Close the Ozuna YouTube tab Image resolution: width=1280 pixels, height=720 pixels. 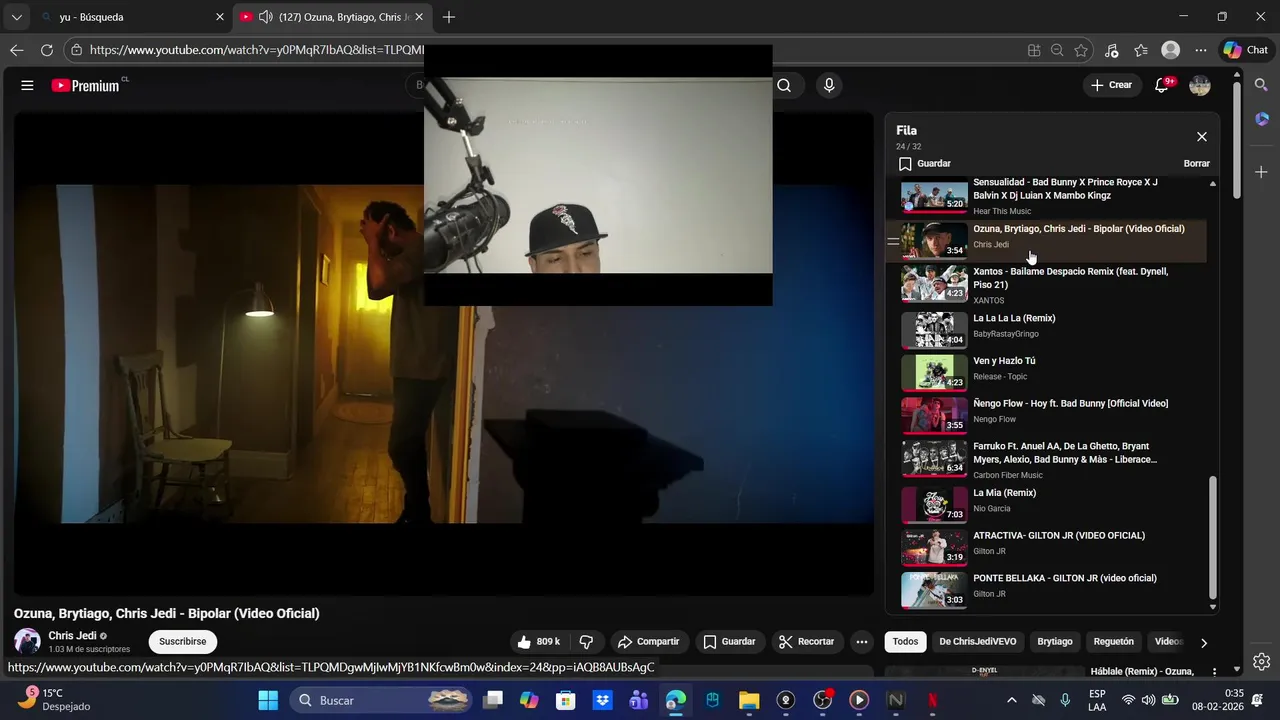[x=420, y=17]
